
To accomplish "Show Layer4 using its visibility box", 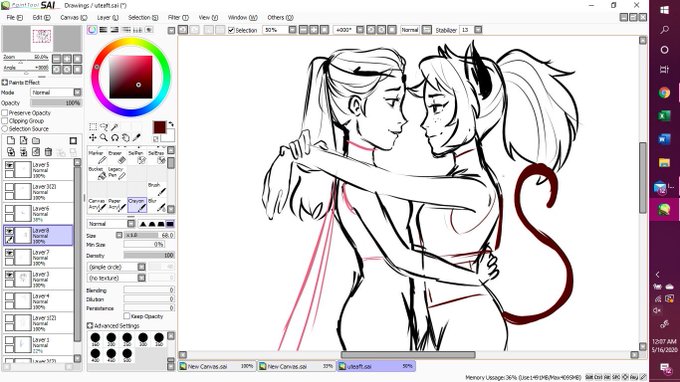I will click(x=9, y=296).
